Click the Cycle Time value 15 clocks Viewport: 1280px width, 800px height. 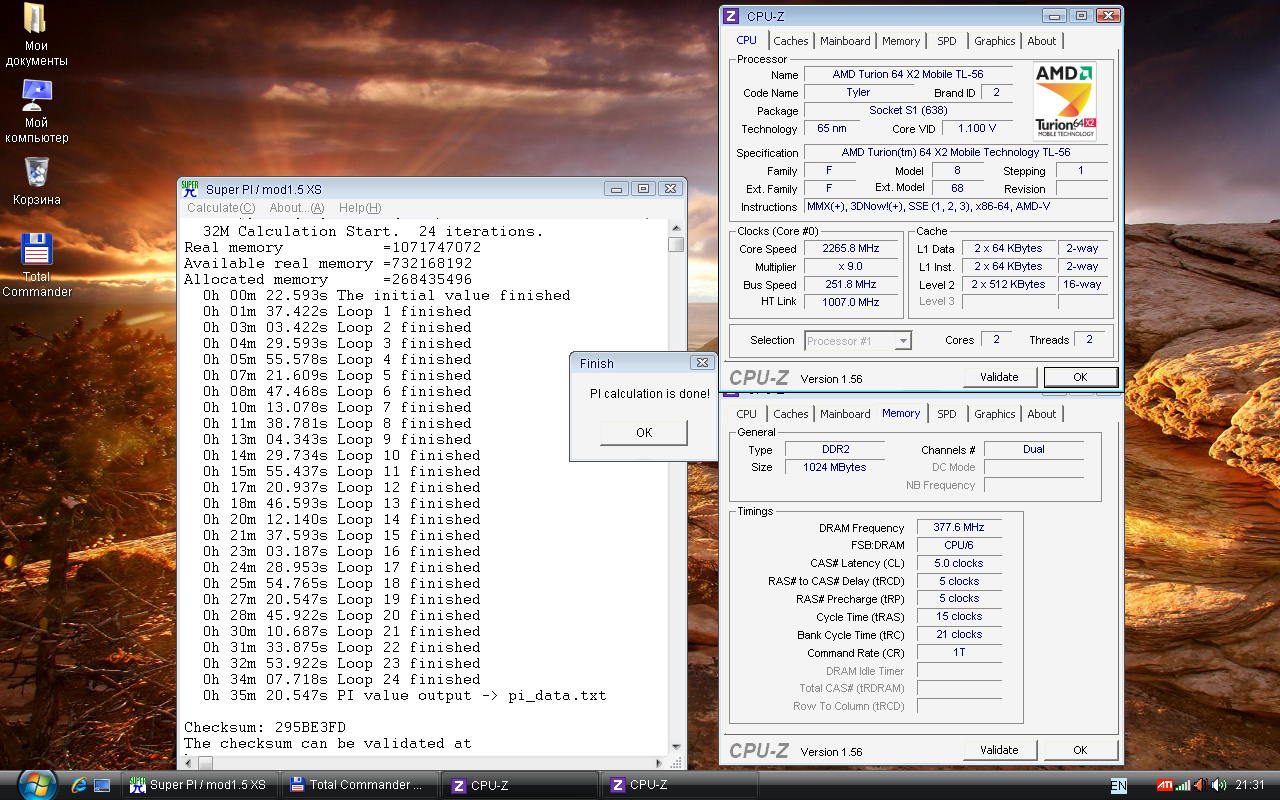click(958, 616)
